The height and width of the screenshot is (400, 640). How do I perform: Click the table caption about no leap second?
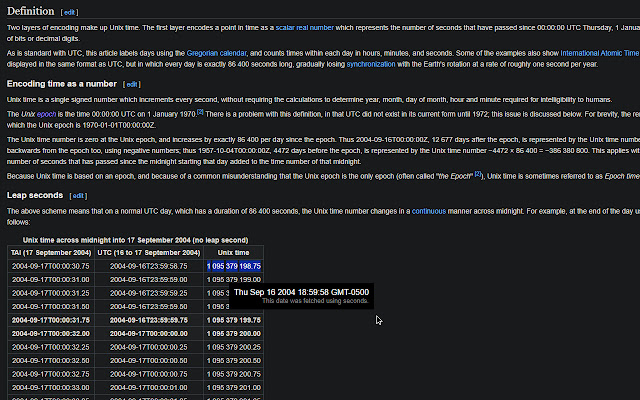[135, 240]
